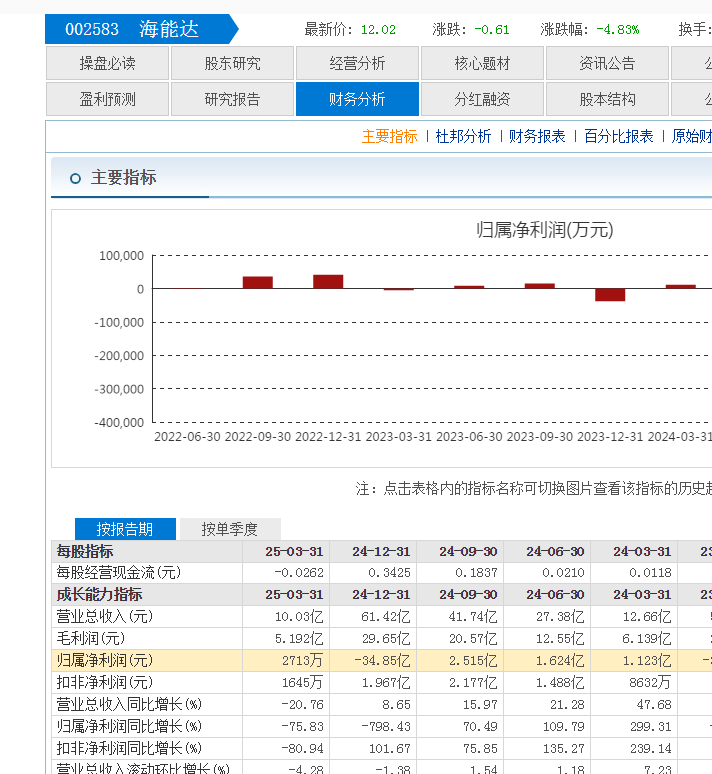Go to 杜邦分析 section link
This screenshot has width=712, height=774.
[x=463, y=136]
